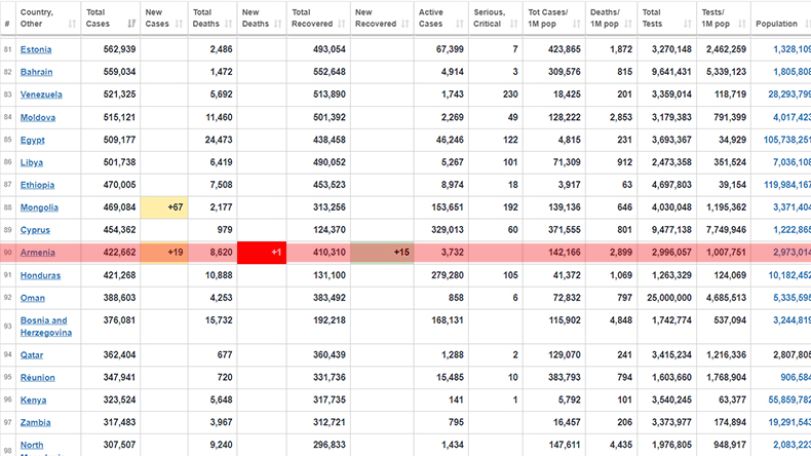Open the Moldova country link
Viewport: 811px width, 456px height.
38,117
